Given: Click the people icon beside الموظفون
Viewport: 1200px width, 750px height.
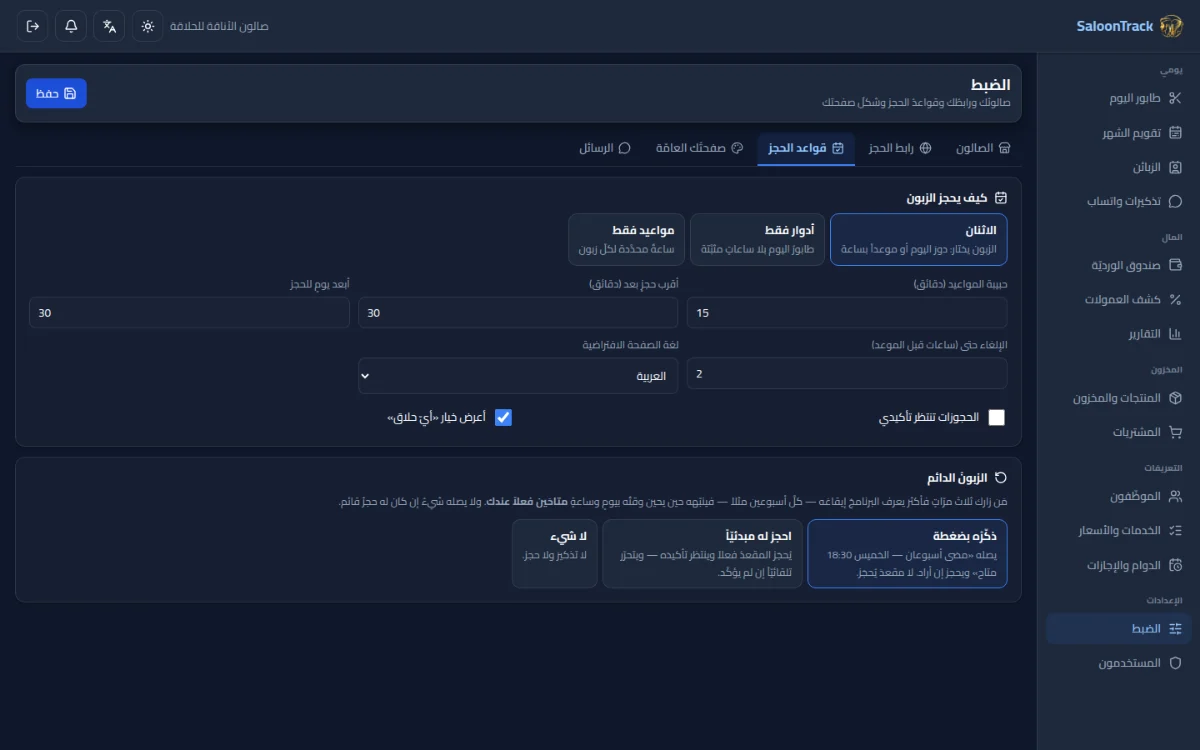Looking at the screenshot, I should (1175, 496).
